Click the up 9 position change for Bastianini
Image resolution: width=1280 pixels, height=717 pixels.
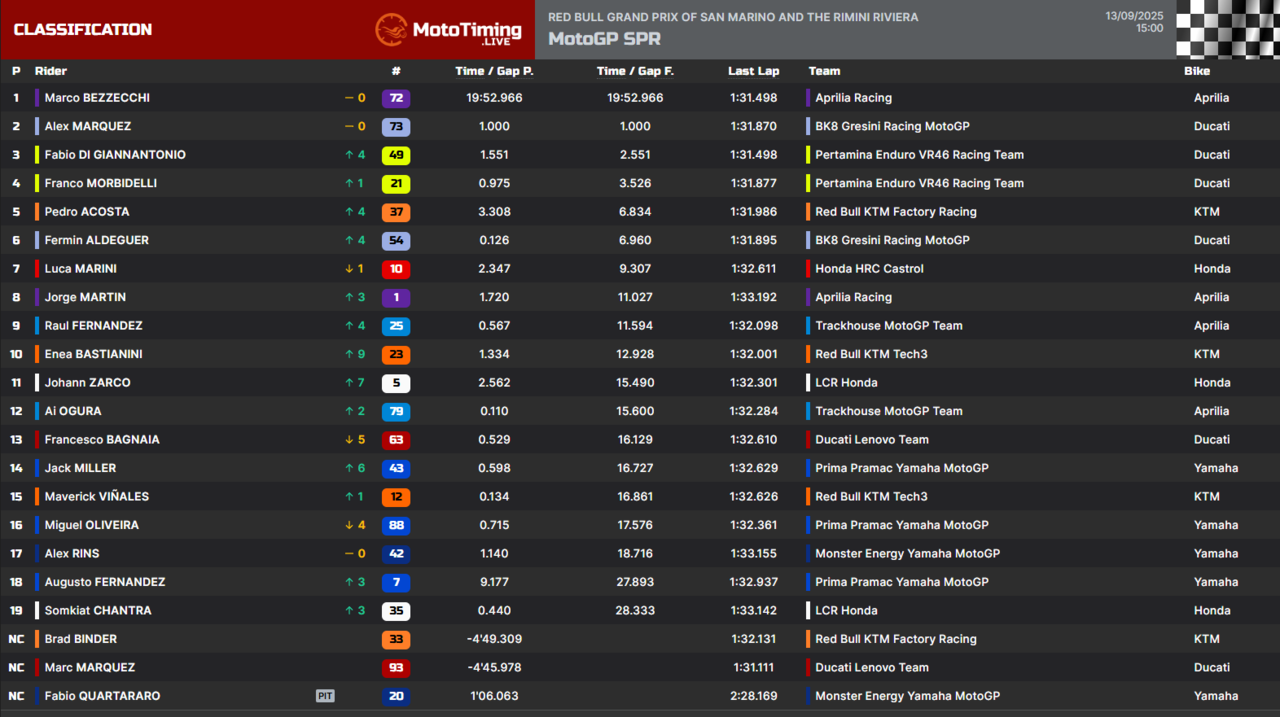[355, 354]
